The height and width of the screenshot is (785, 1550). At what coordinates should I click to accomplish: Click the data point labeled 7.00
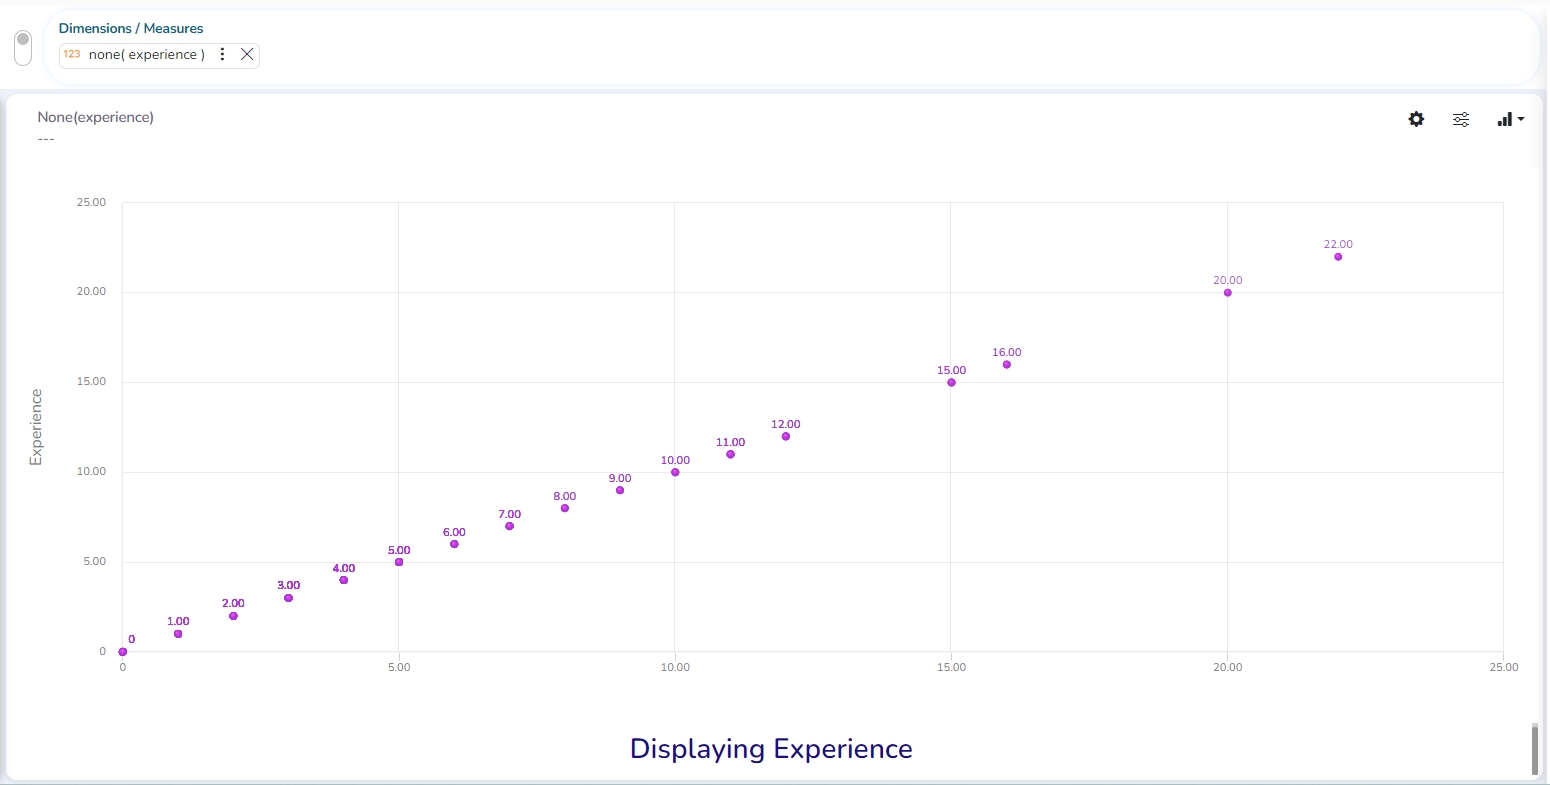pyautogui.click(x=509, y=526)
